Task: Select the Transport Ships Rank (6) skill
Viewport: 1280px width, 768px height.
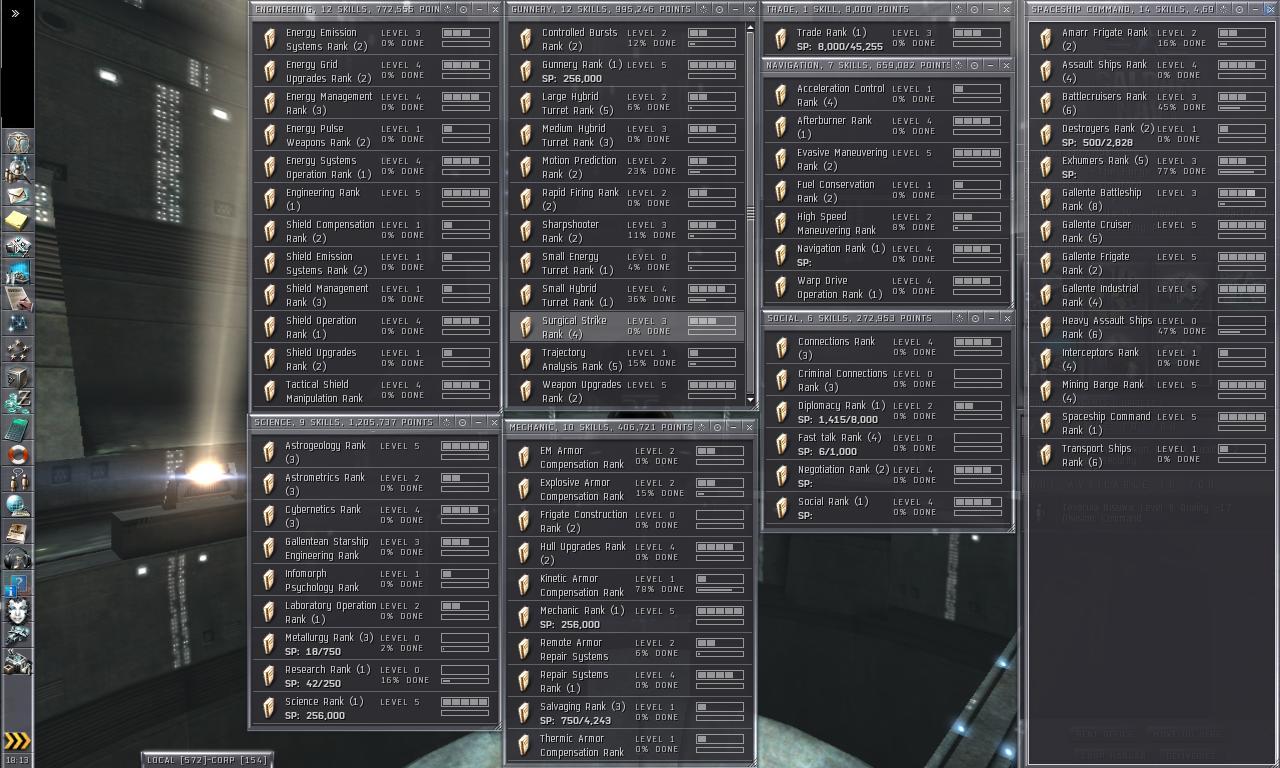Action: coord(1152,455)
